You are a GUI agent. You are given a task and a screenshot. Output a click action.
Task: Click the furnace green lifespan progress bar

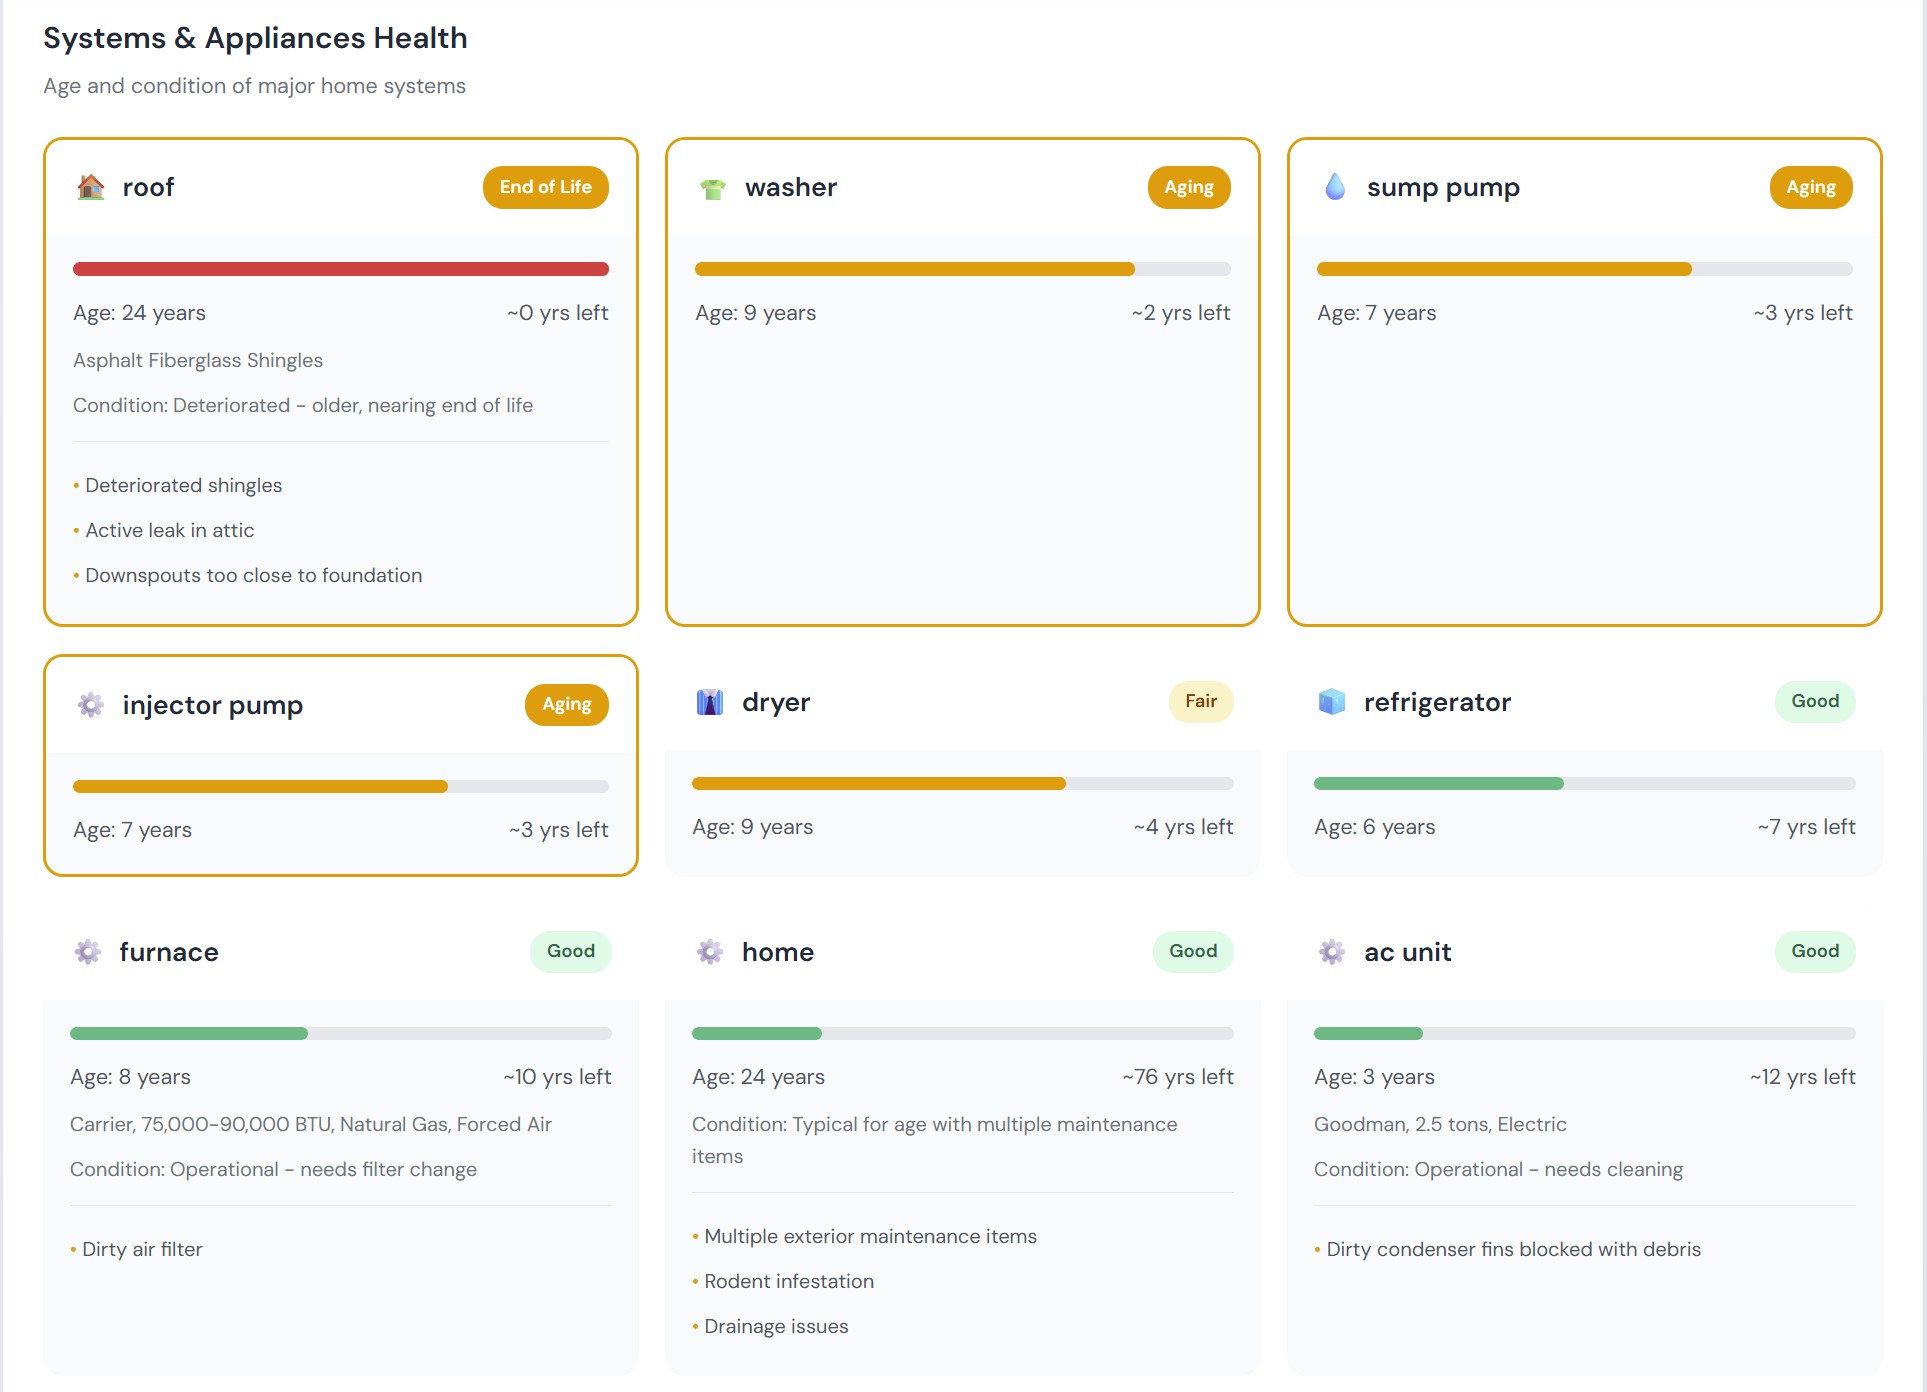coord(189,1034)
